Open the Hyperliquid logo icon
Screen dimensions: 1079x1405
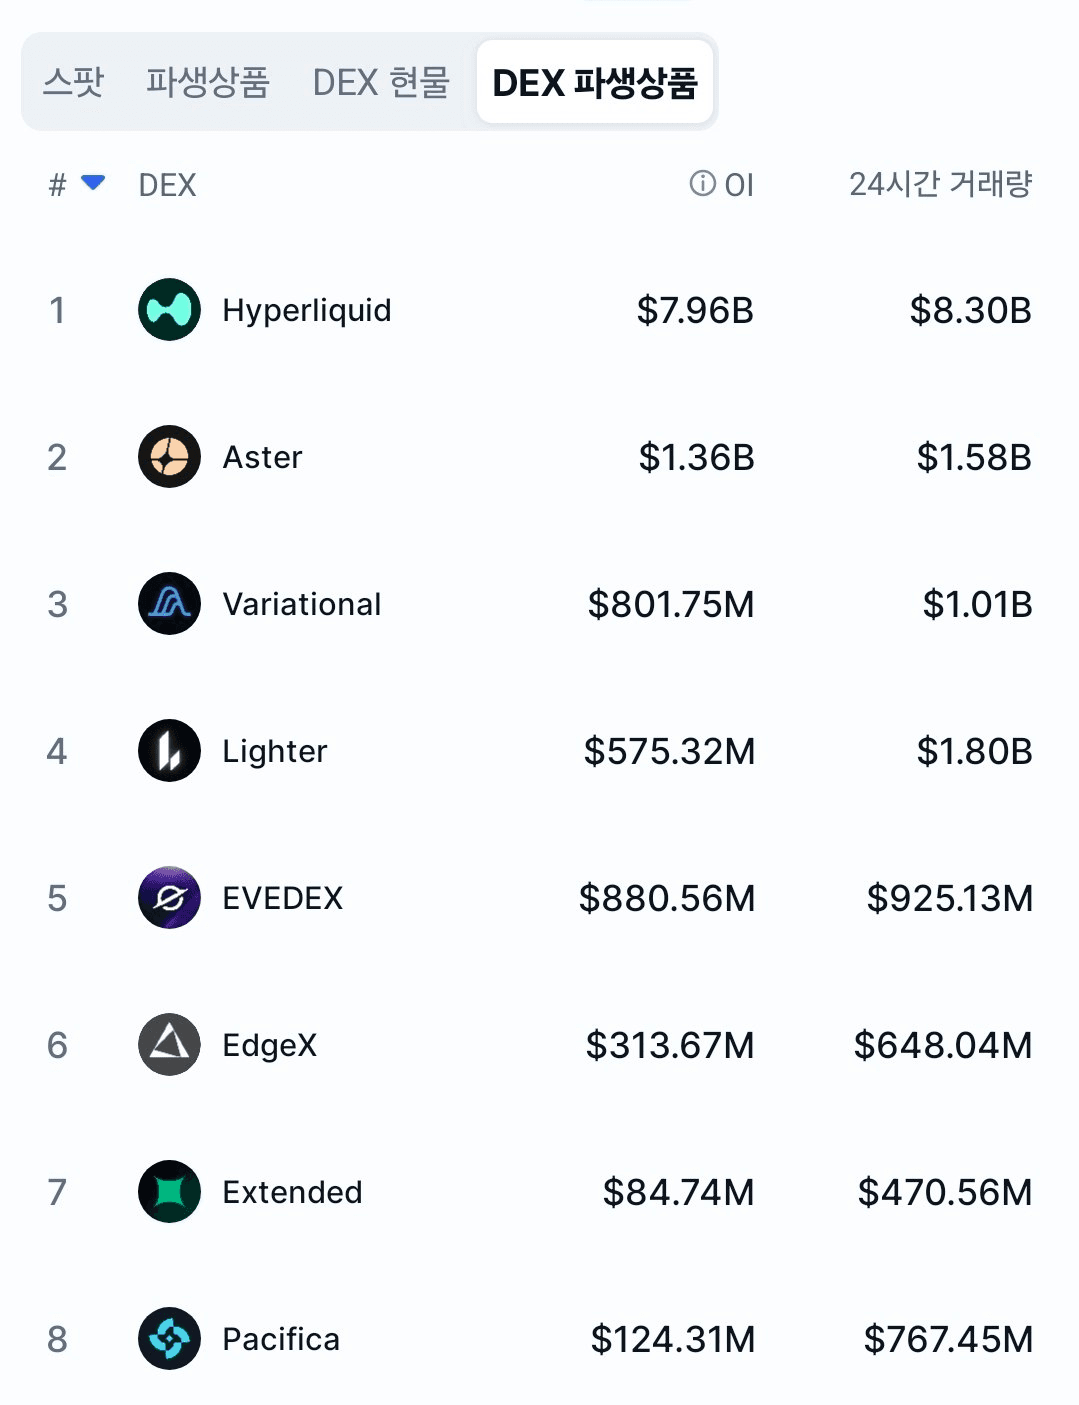click(169, 310)
